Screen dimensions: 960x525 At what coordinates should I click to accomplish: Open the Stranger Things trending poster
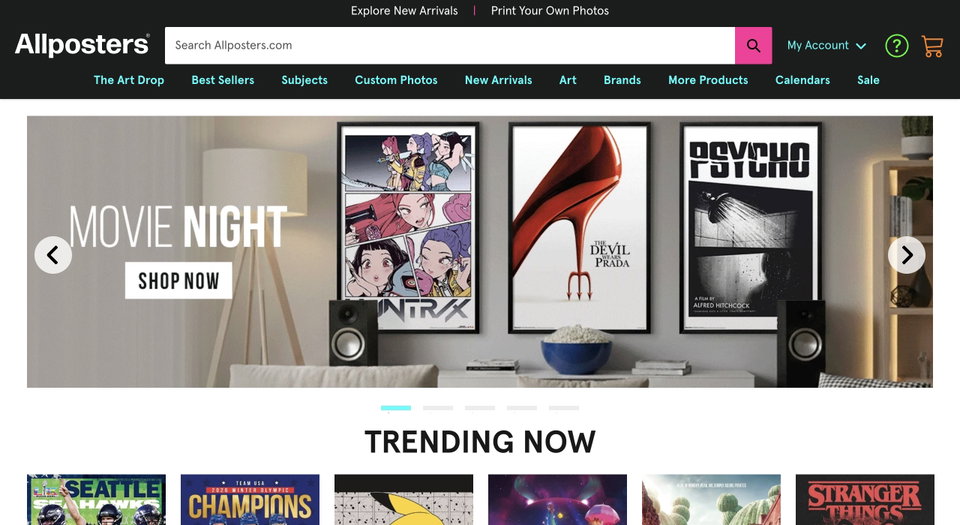865,499
